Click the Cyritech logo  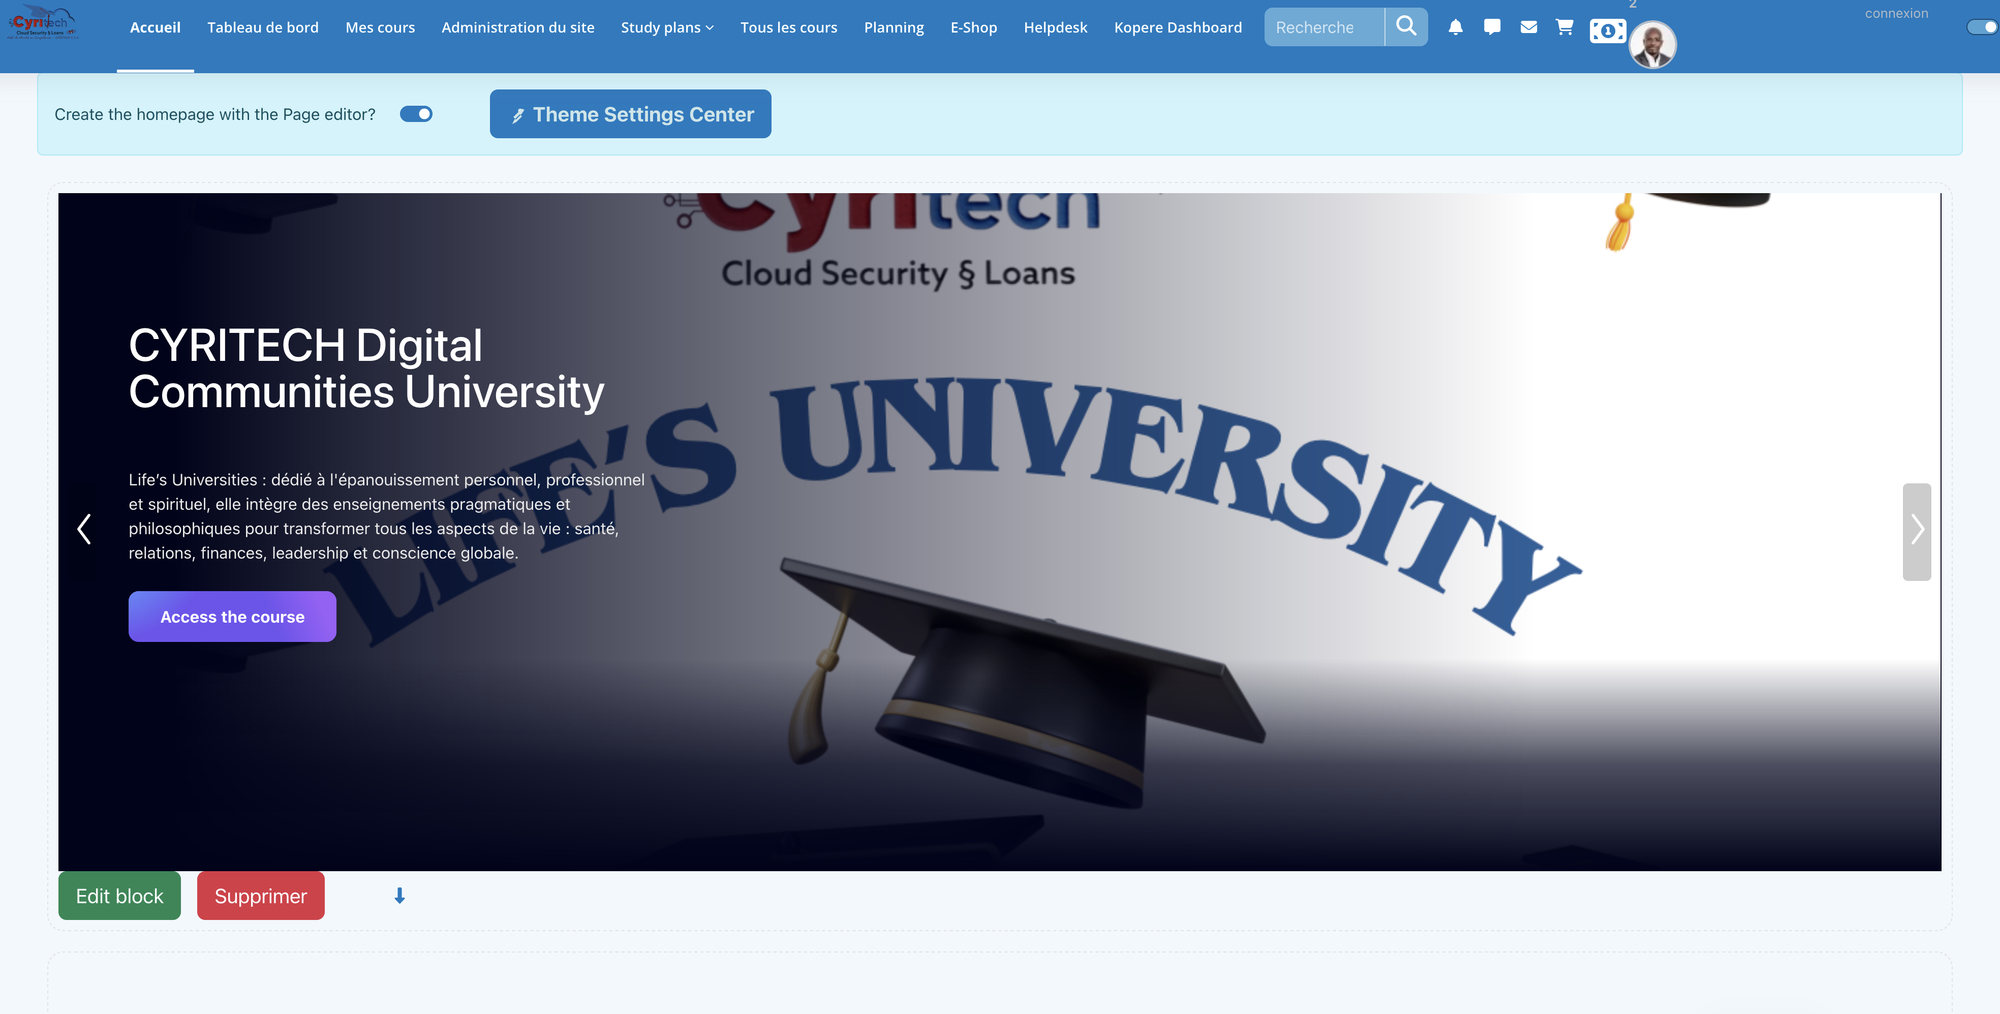pyautogui.click(x=43, y=23)
